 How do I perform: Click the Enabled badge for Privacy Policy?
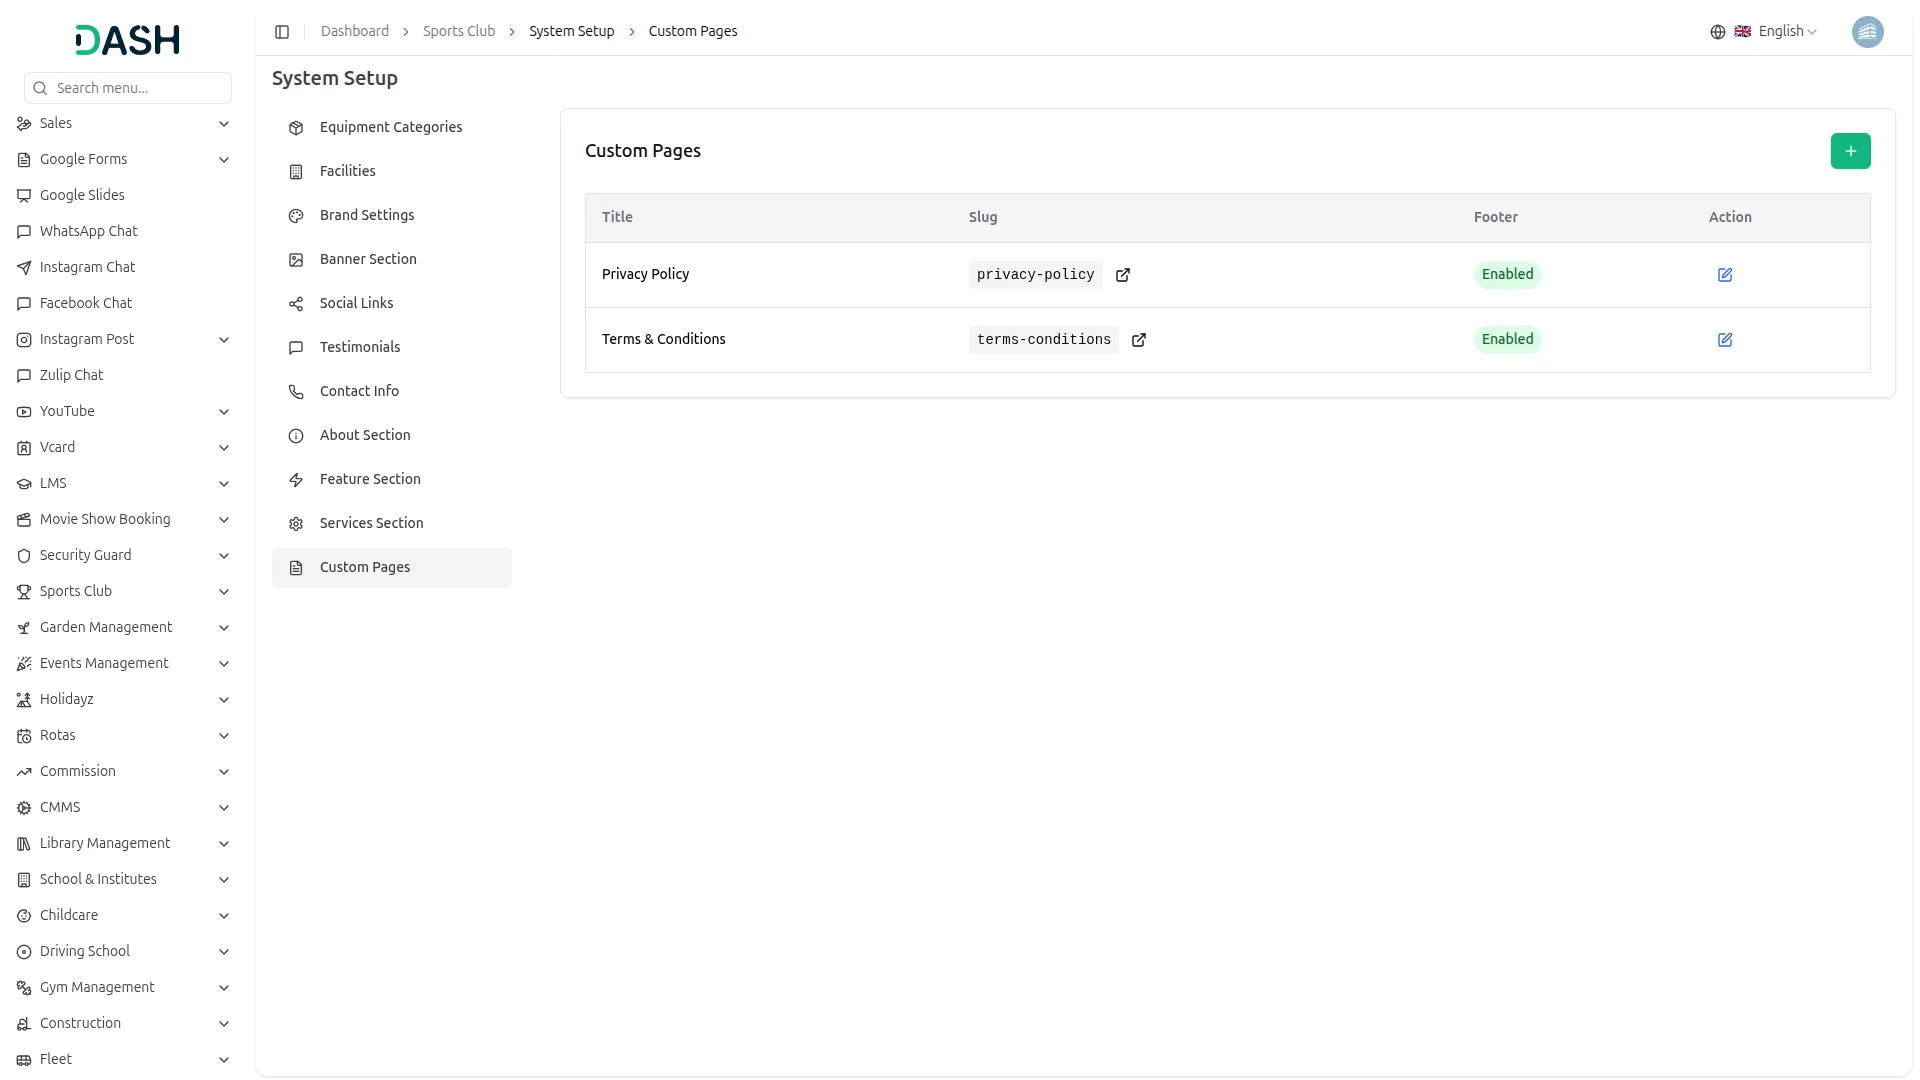[1507, 275]
